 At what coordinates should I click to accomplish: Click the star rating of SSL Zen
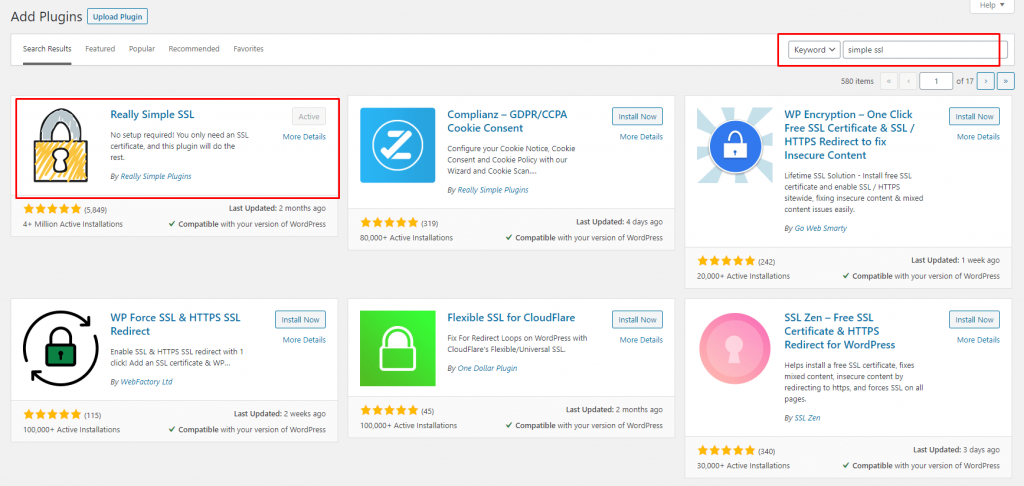[726, 450]
